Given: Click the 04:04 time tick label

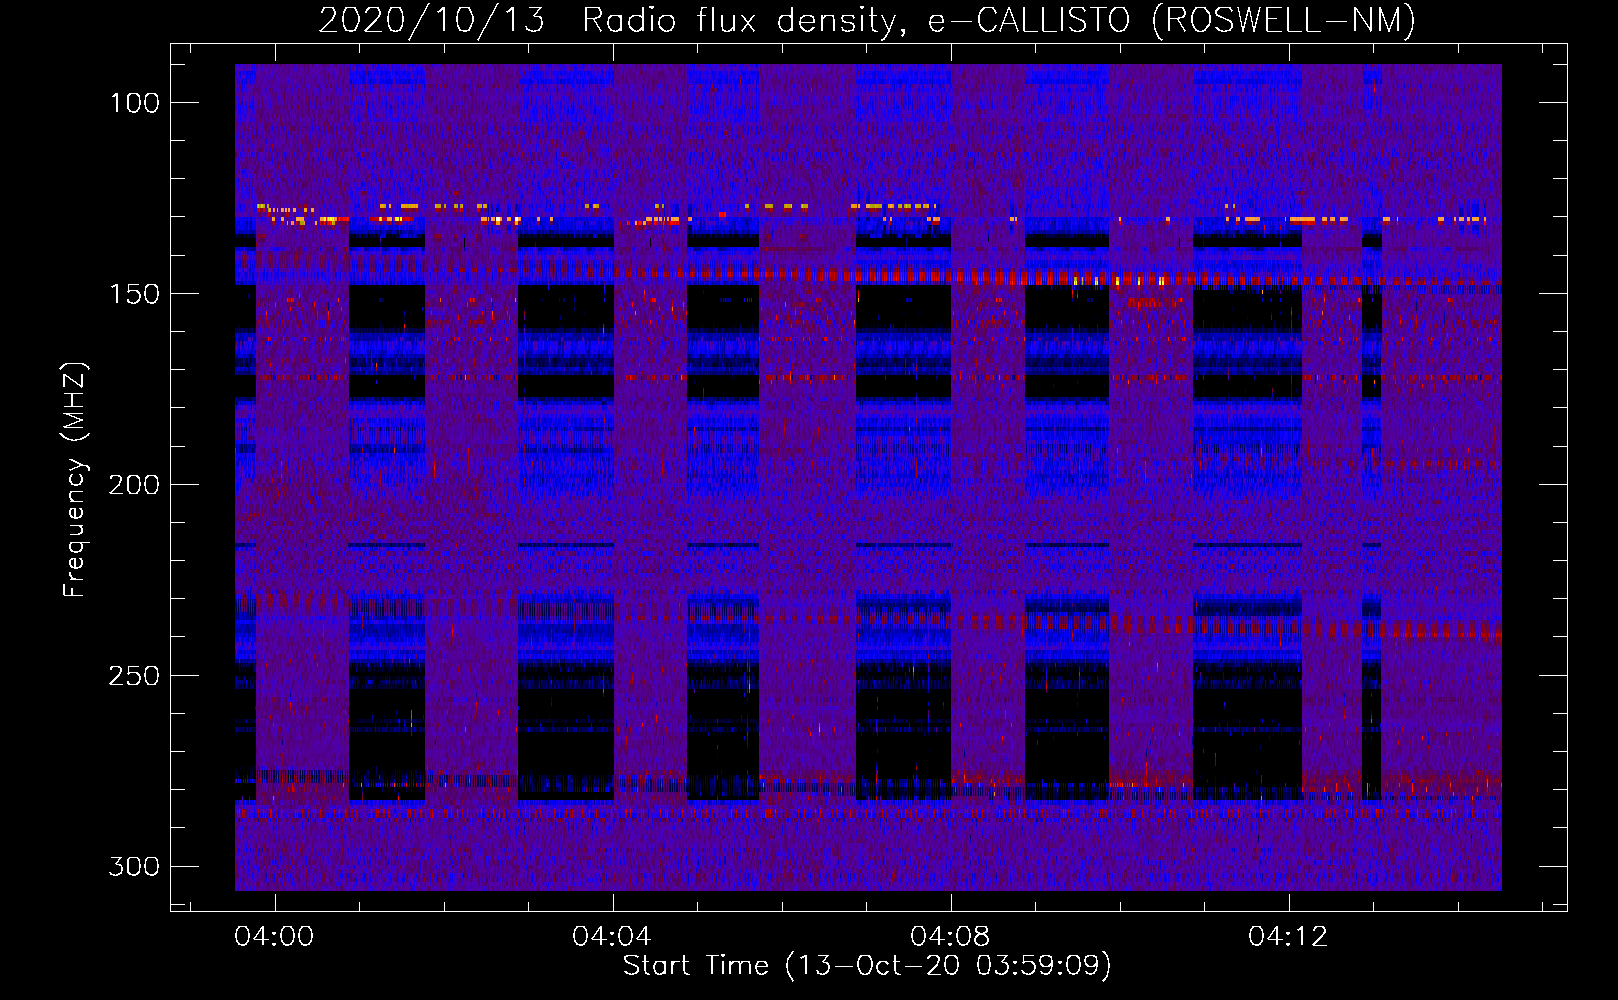Looking at the screenshot, I should point(612,937).
